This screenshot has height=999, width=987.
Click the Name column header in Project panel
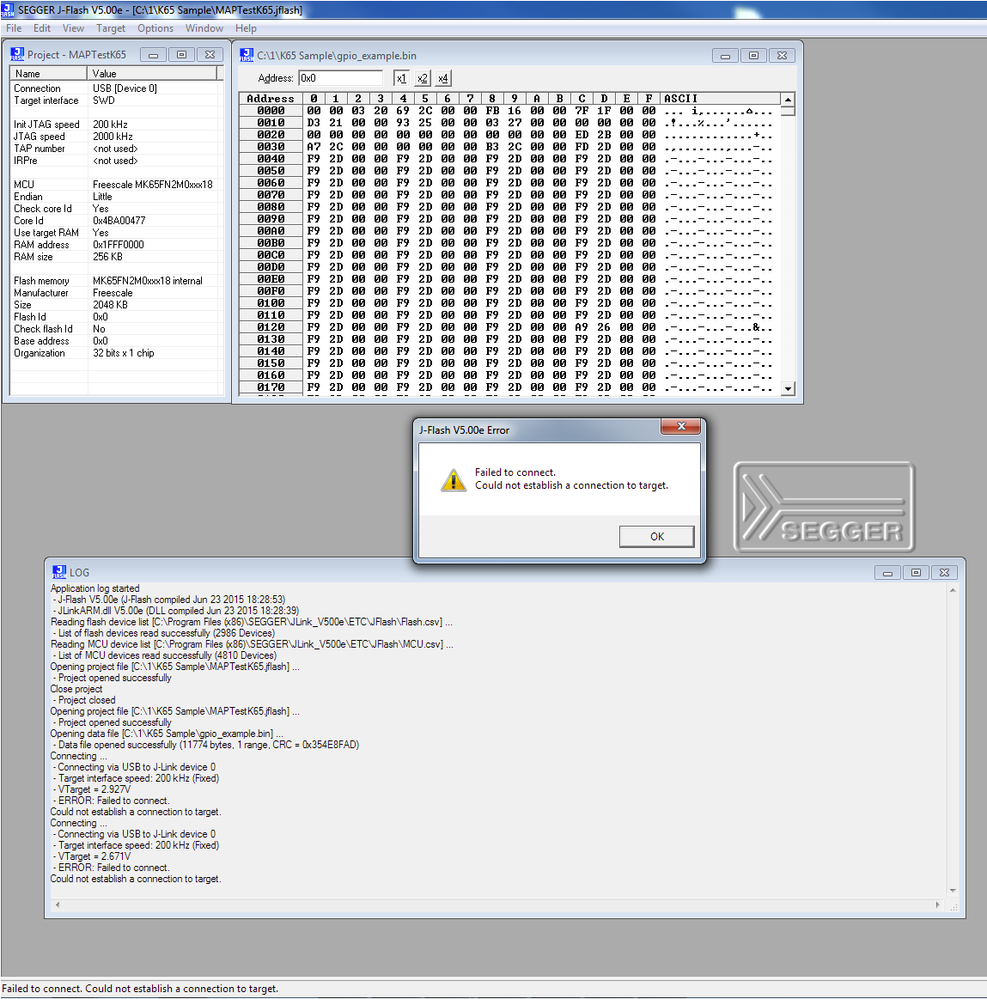[x=49, y=73]
